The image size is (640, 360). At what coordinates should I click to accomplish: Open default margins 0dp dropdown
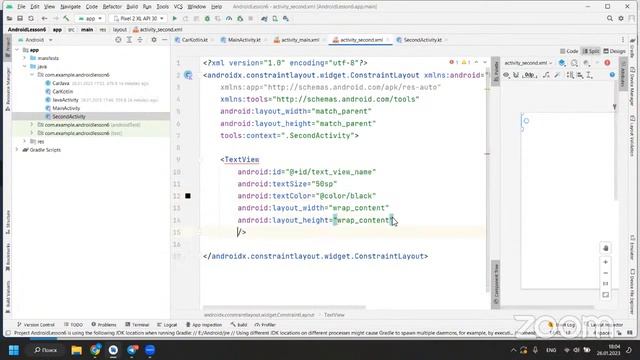(529, 75)
